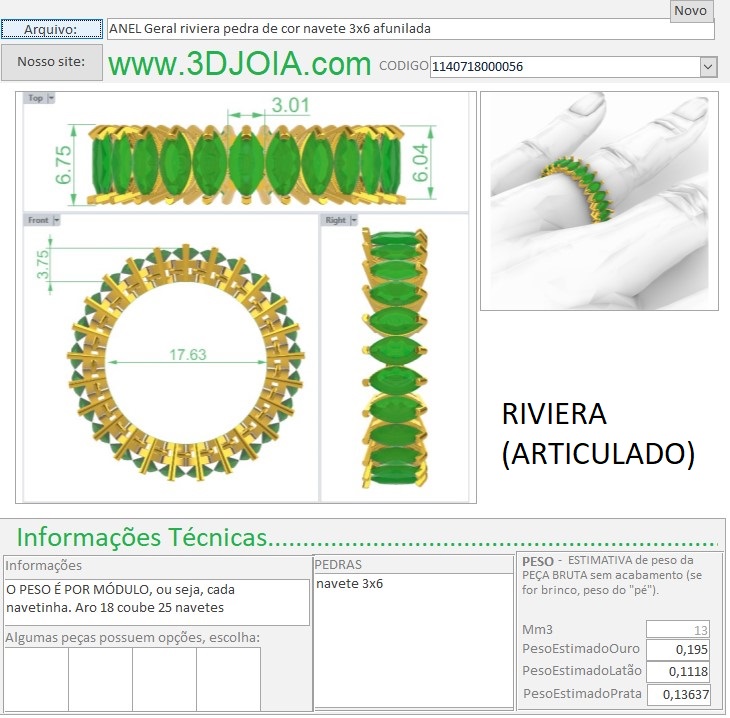Open the Front viewport label dropdown

(x=56, y=219)
